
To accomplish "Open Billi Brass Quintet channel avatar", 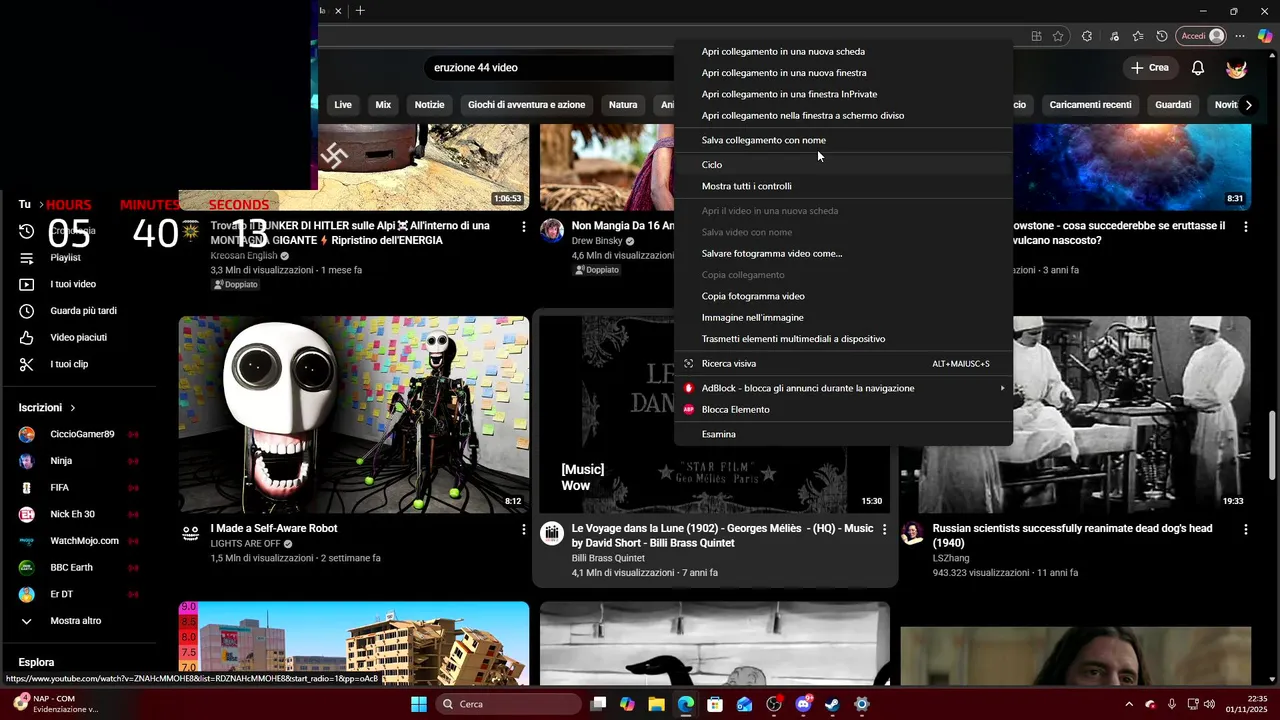I will click(552, 533).
